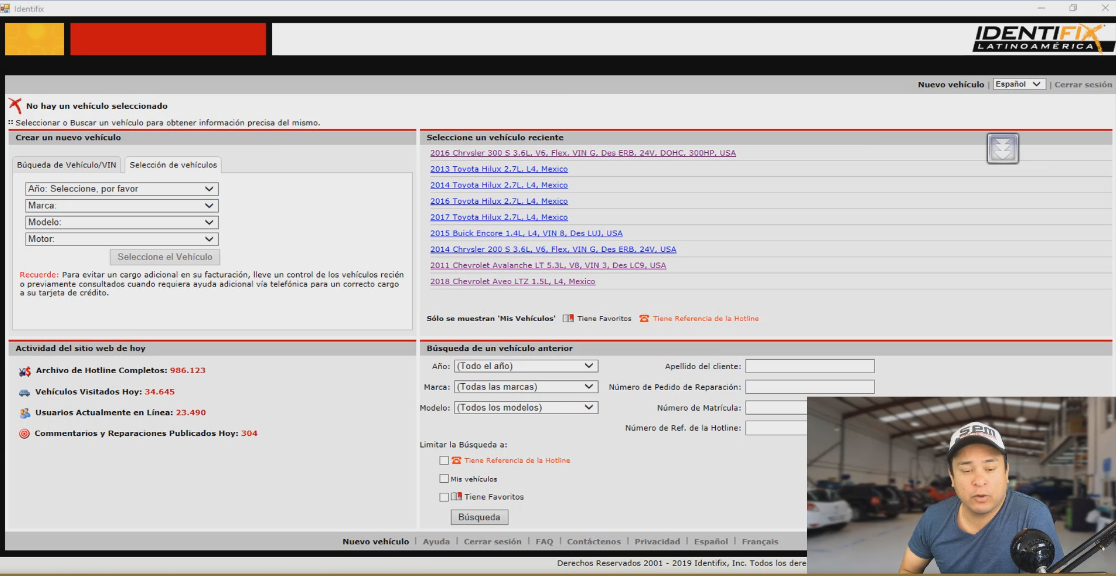The image size is (1116, 576).
Task: Click the double-arrow scroll down icon
Action: pyautogui.click(x=1002, y=148)
